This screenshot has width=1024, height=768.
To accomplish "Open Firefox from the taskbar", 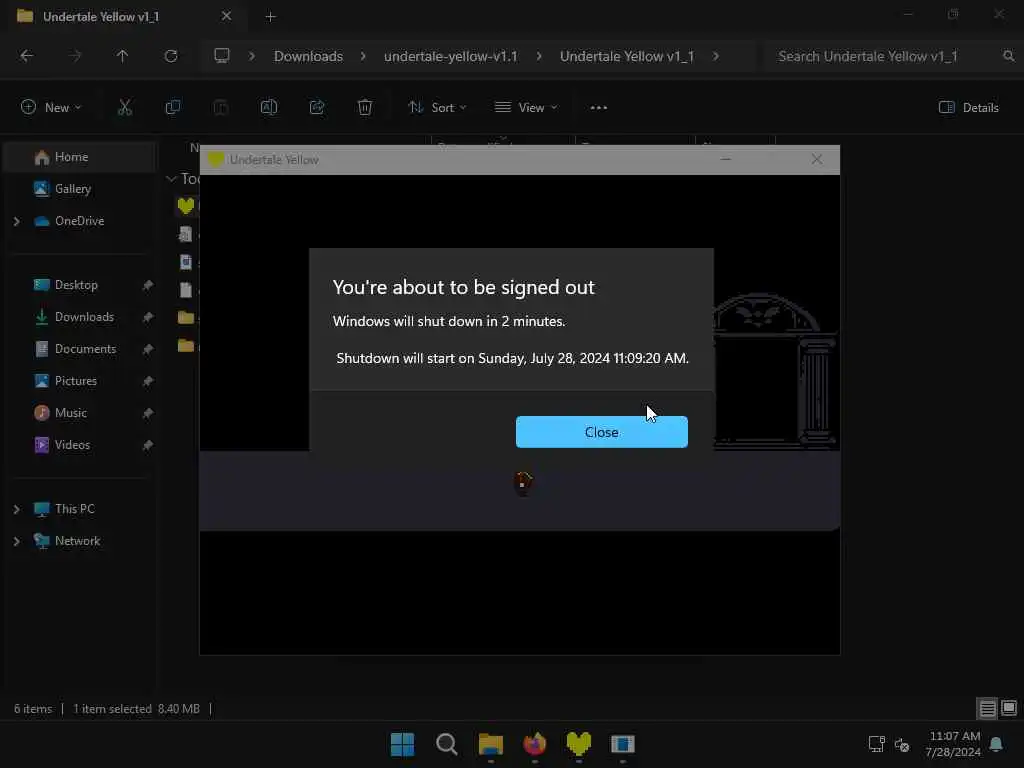I will (x=535, y=744).
